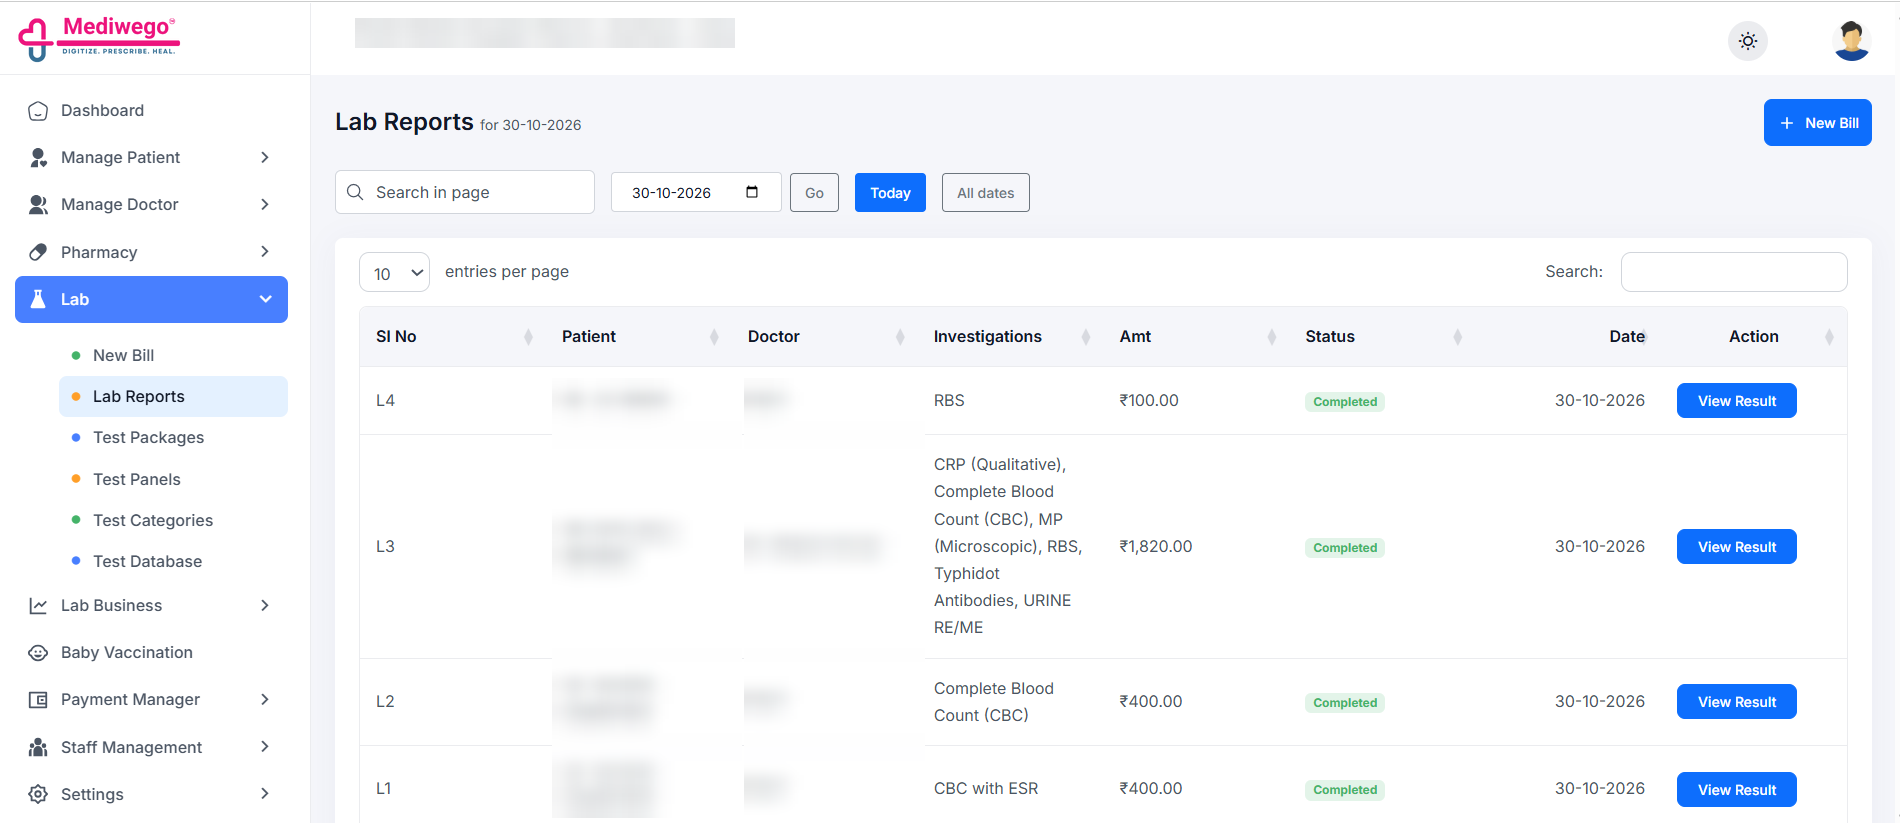Open Test Packages submenu item
This screenshot has width=1900, height=823.
point(148,438)
